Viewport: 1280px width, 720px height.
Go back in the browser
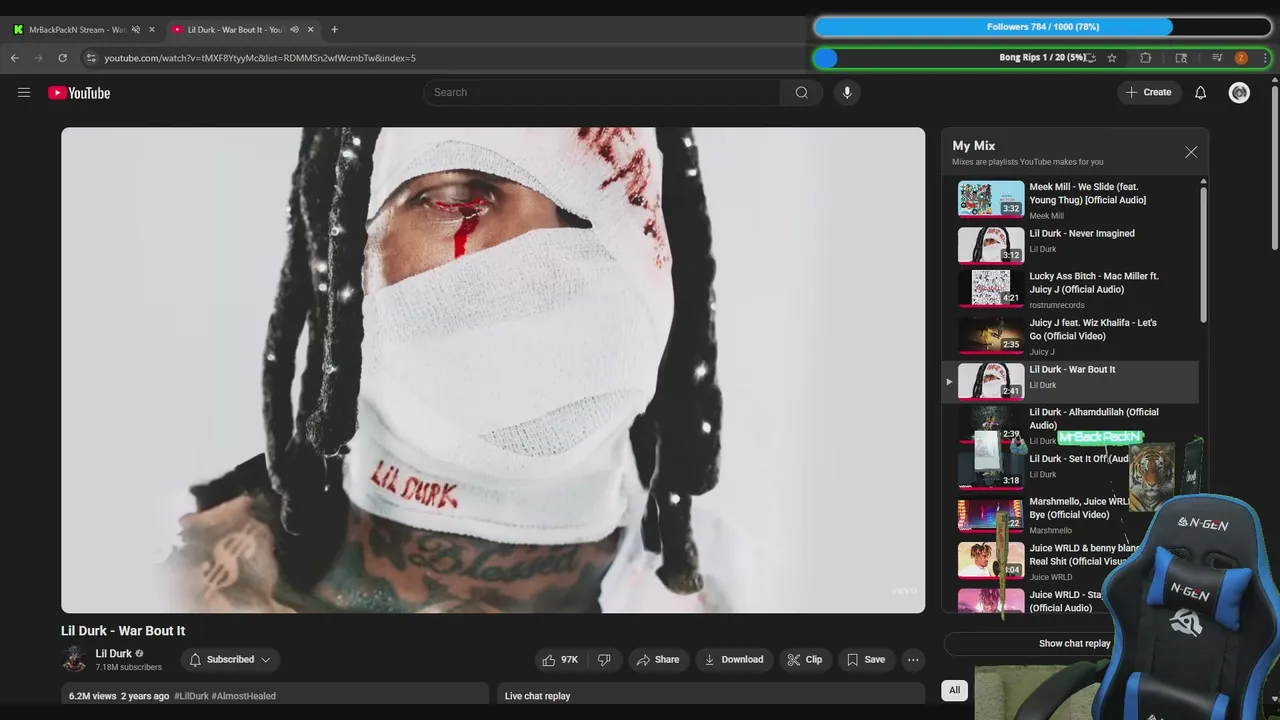[x=14, y=58]
